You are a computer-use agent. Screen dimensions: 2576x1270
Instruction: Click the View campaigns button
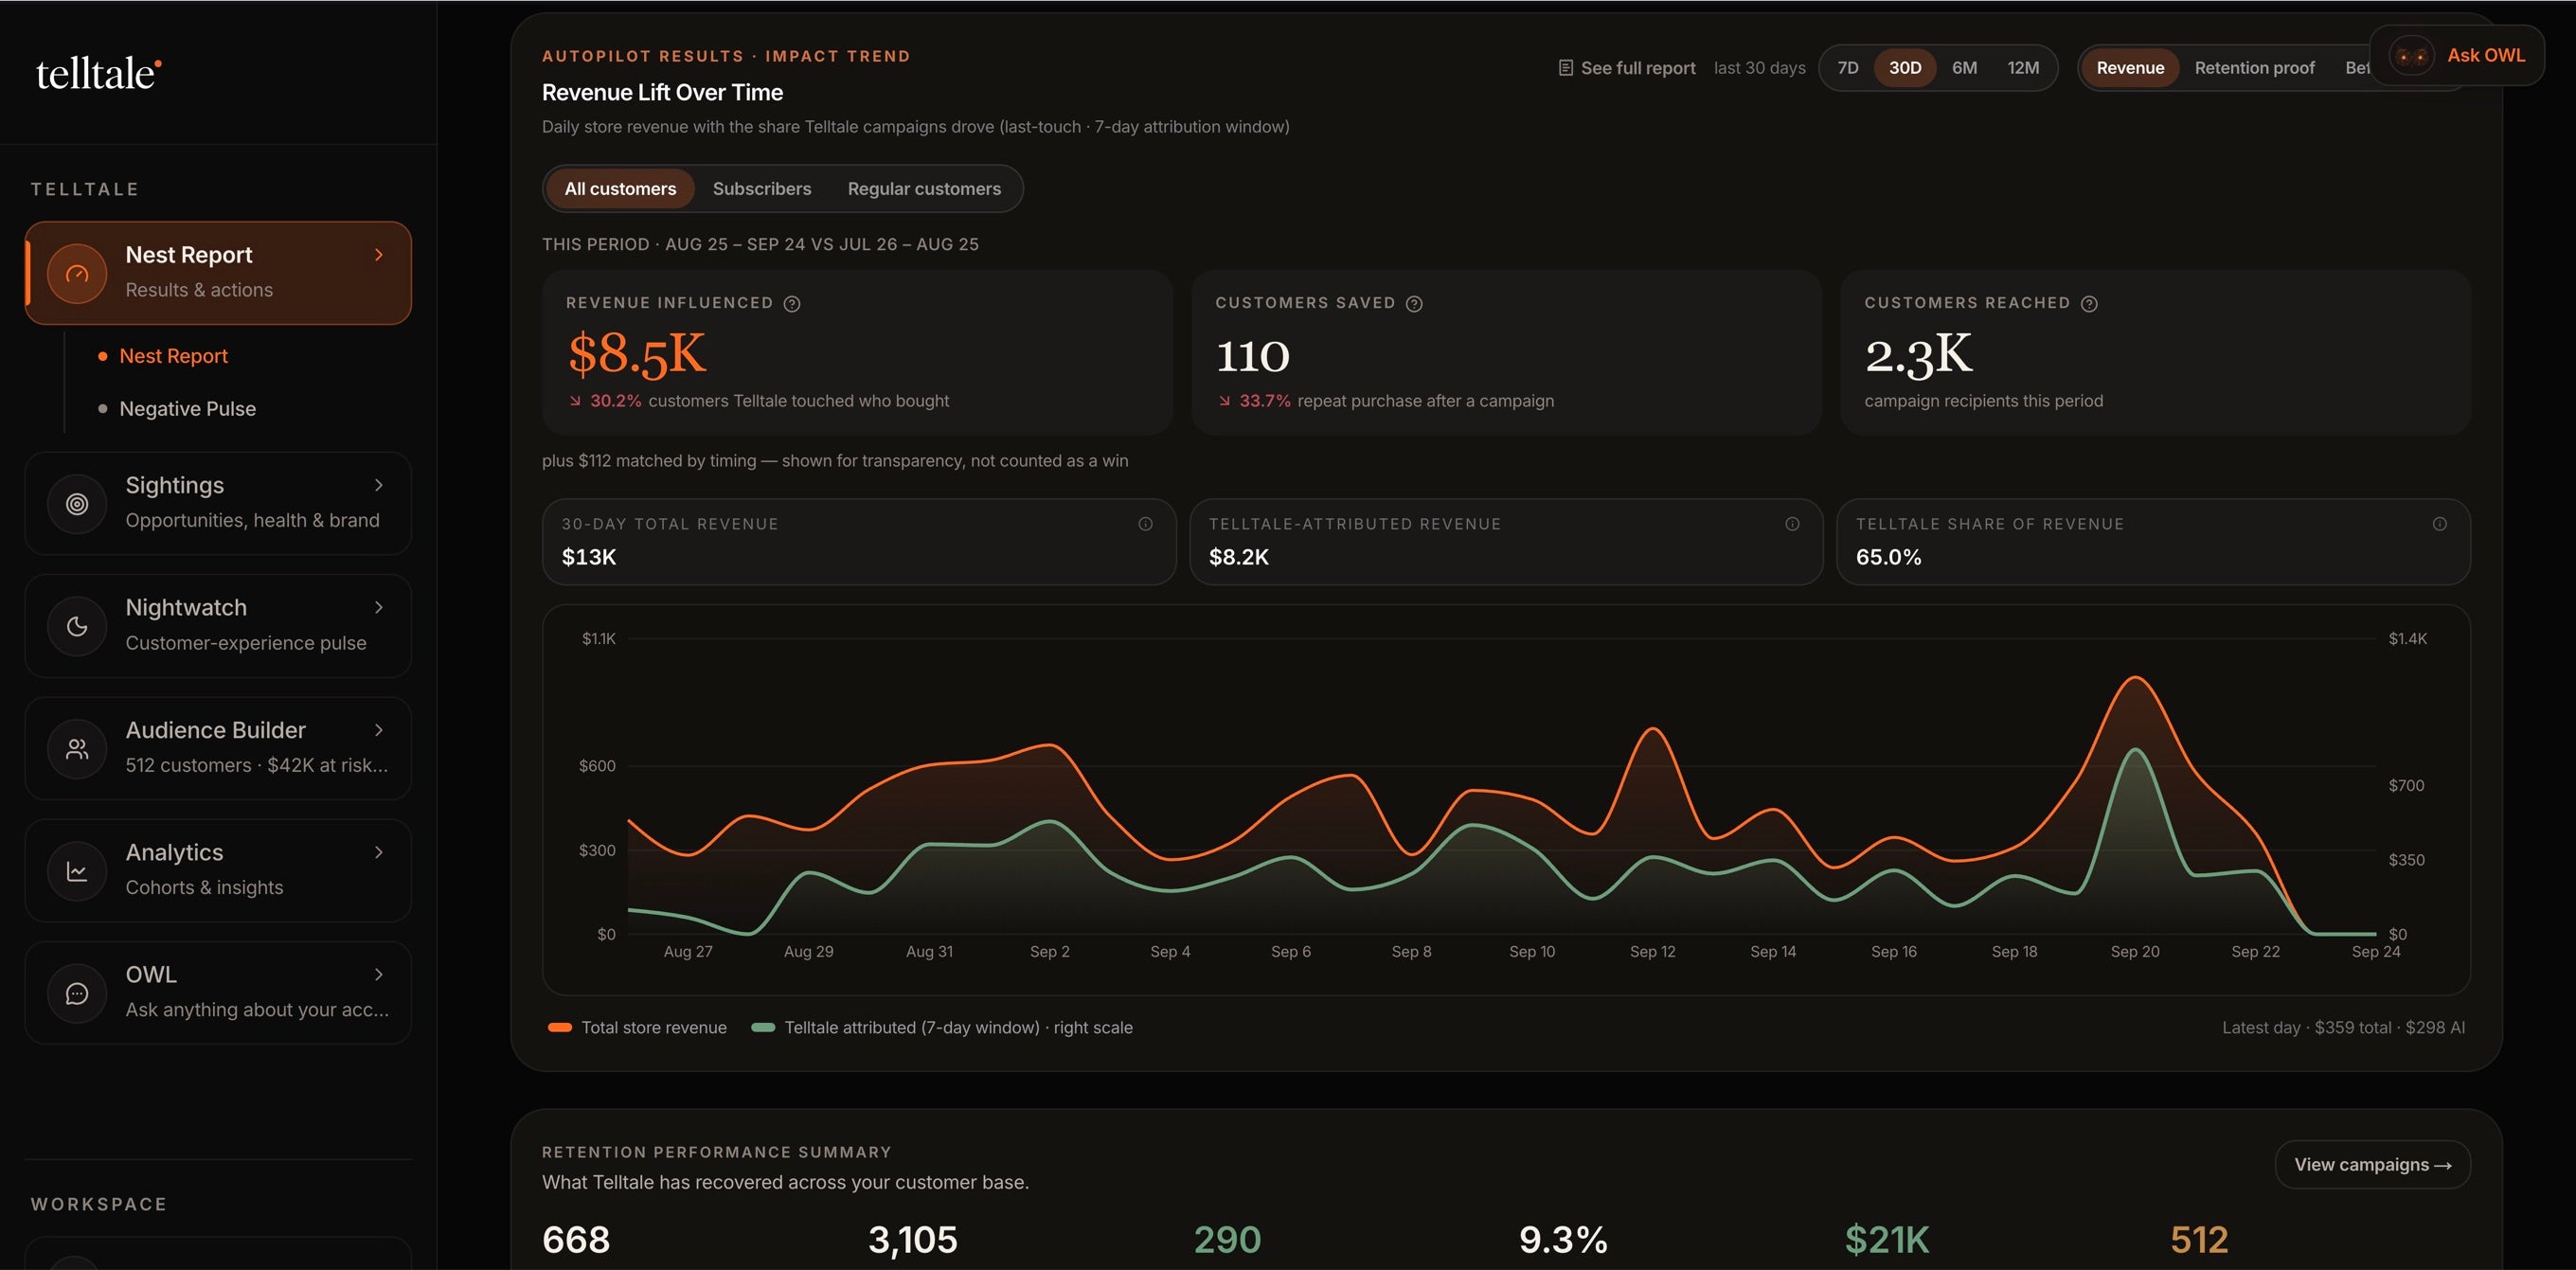(2372, 1165)
